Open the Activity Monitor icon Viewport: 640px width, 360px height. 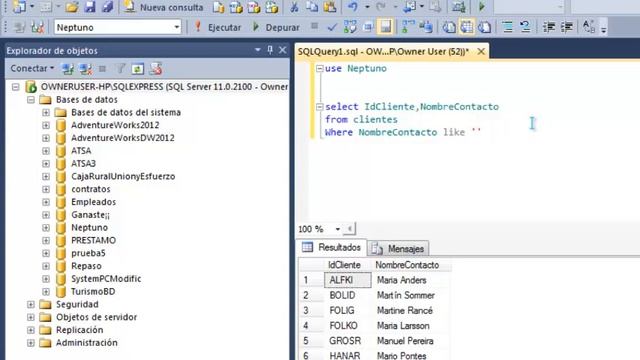[458, 7]
